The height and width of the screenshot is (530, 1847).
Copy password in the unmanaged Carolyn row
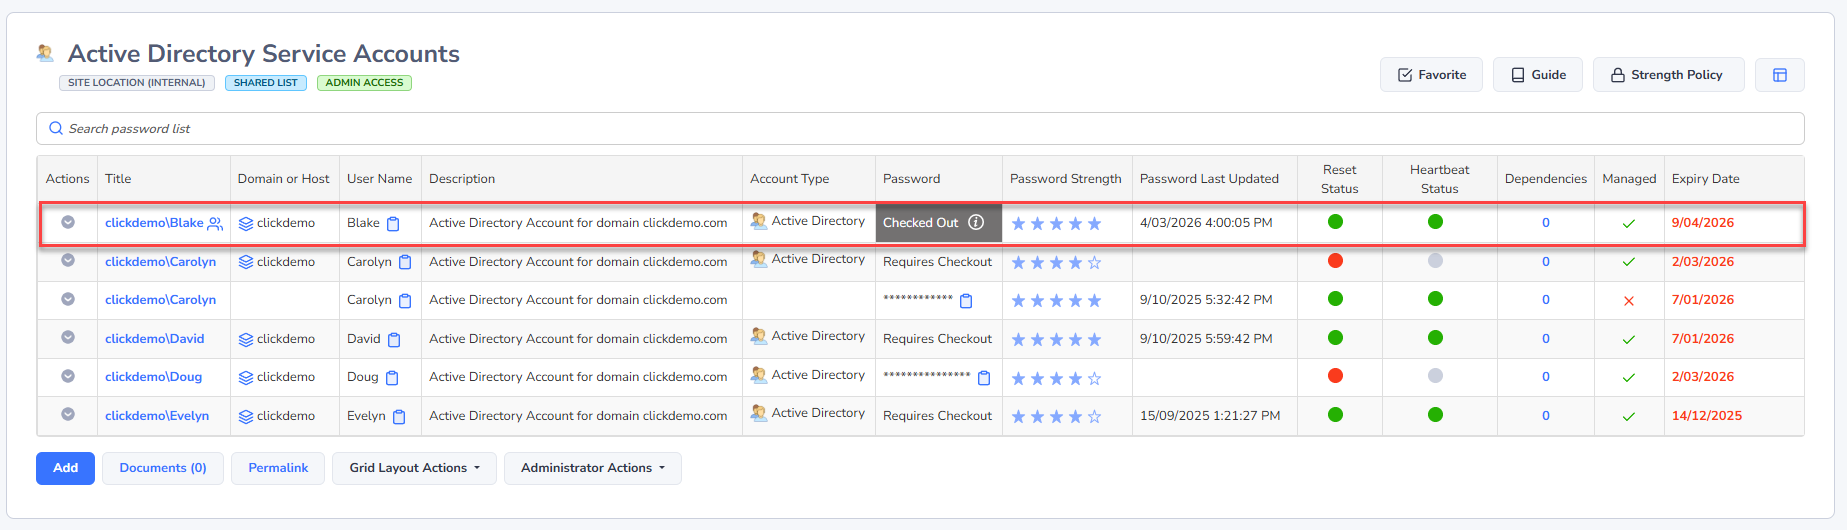click(966, 301)
